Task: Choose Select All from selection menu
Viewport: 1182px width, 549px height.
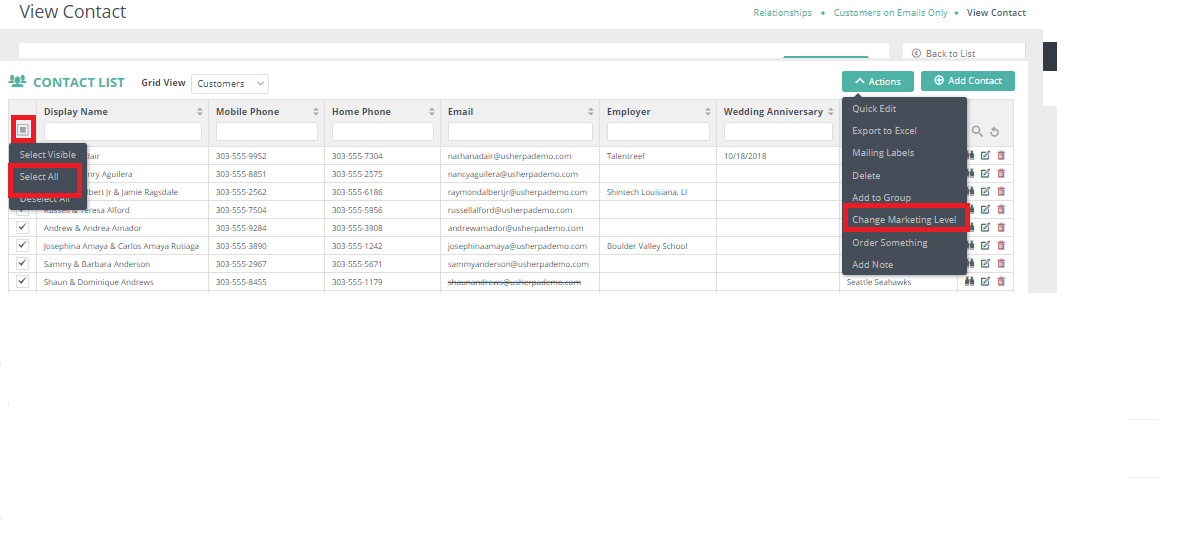Action: (40, 177)
